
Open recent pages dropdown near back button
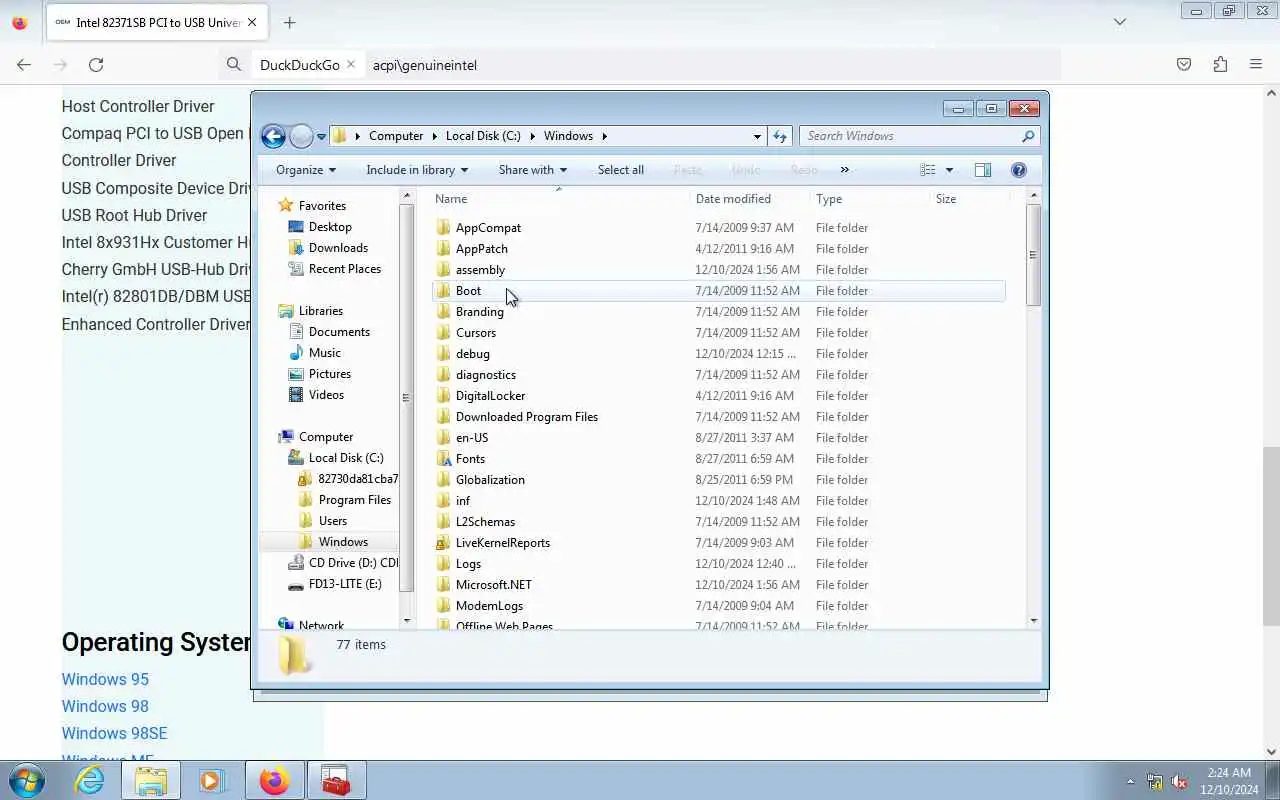(x=321, y=136)
